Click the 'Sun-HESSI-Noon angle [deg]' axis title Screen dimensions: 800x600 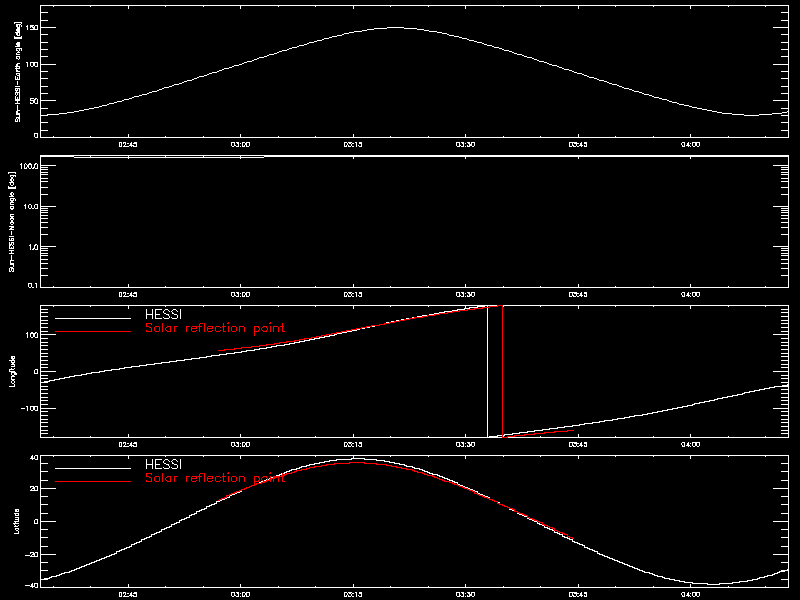coord(12,221)
